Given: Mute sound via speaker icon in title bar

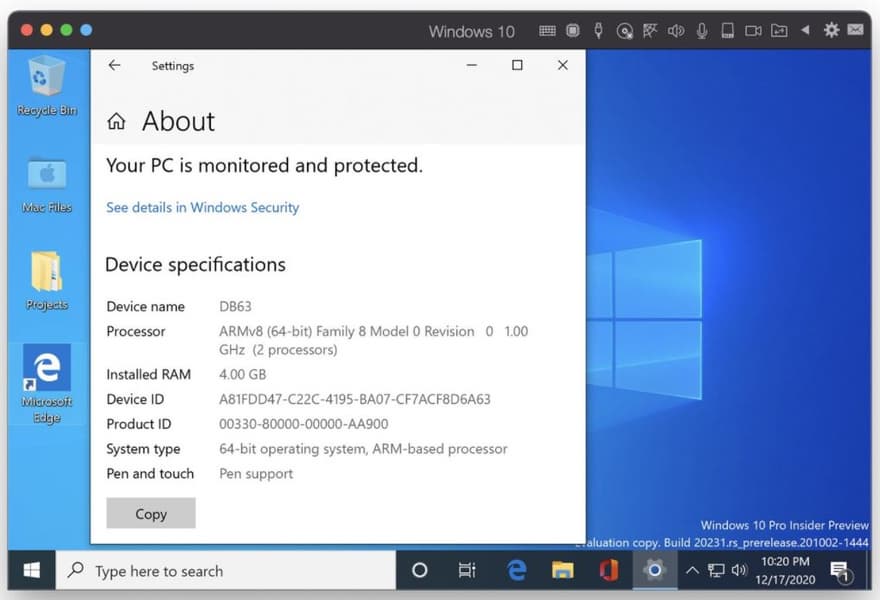Looking at the screenshot, I should pos(676,31).
